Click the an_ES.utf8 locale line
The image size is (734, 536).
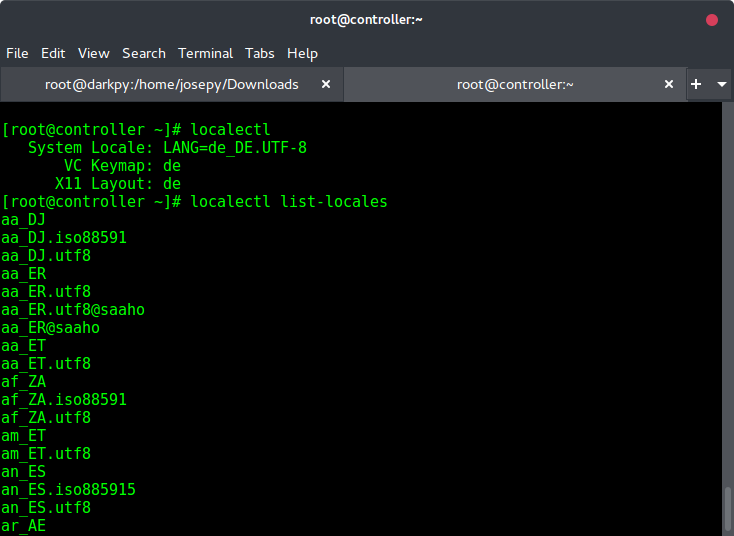[46, 508]
